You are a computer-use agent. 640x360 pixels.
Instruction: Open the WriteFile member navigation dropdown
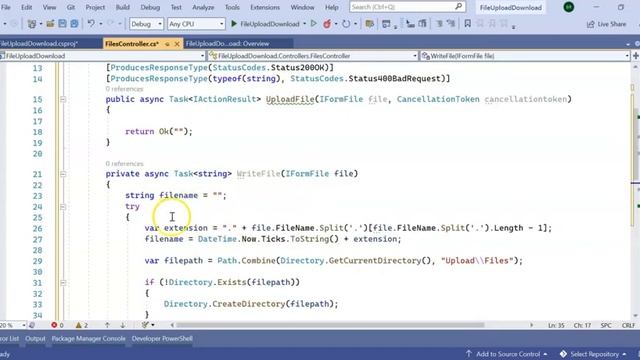coord(525,56)
